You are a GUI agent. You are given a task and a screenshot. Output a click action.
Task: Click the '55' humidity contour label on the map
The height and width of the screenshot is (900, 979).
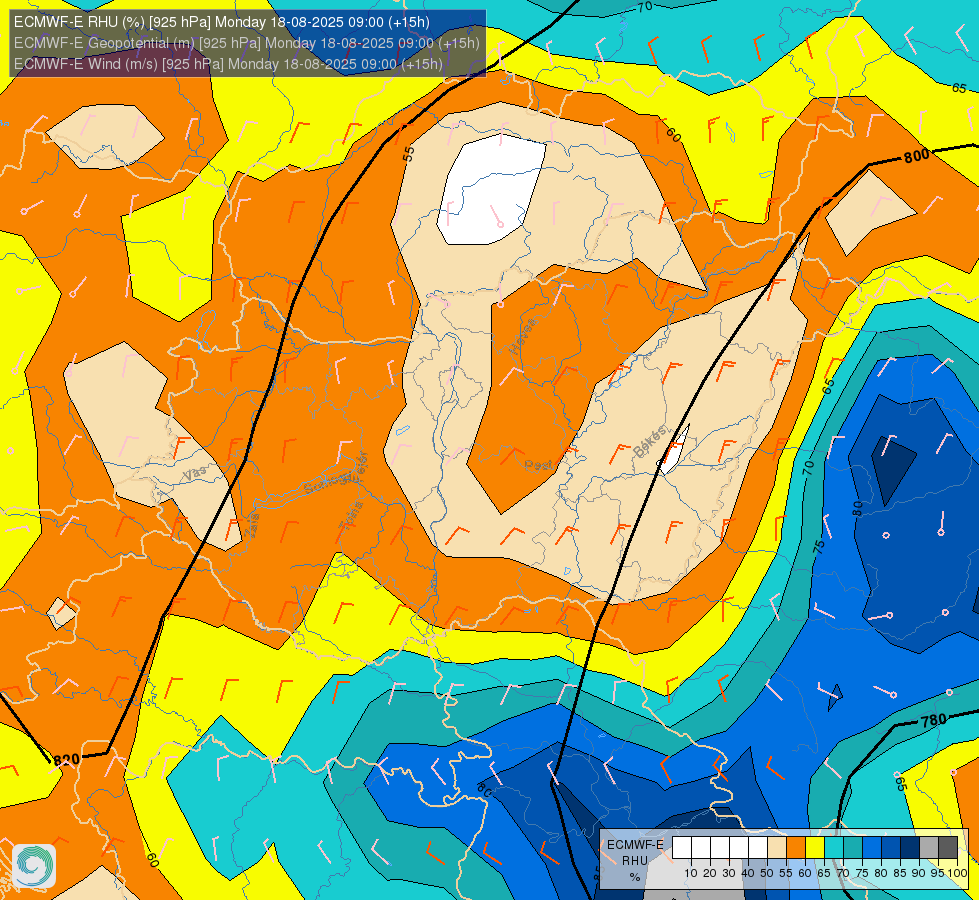click(x=409, y=154)
